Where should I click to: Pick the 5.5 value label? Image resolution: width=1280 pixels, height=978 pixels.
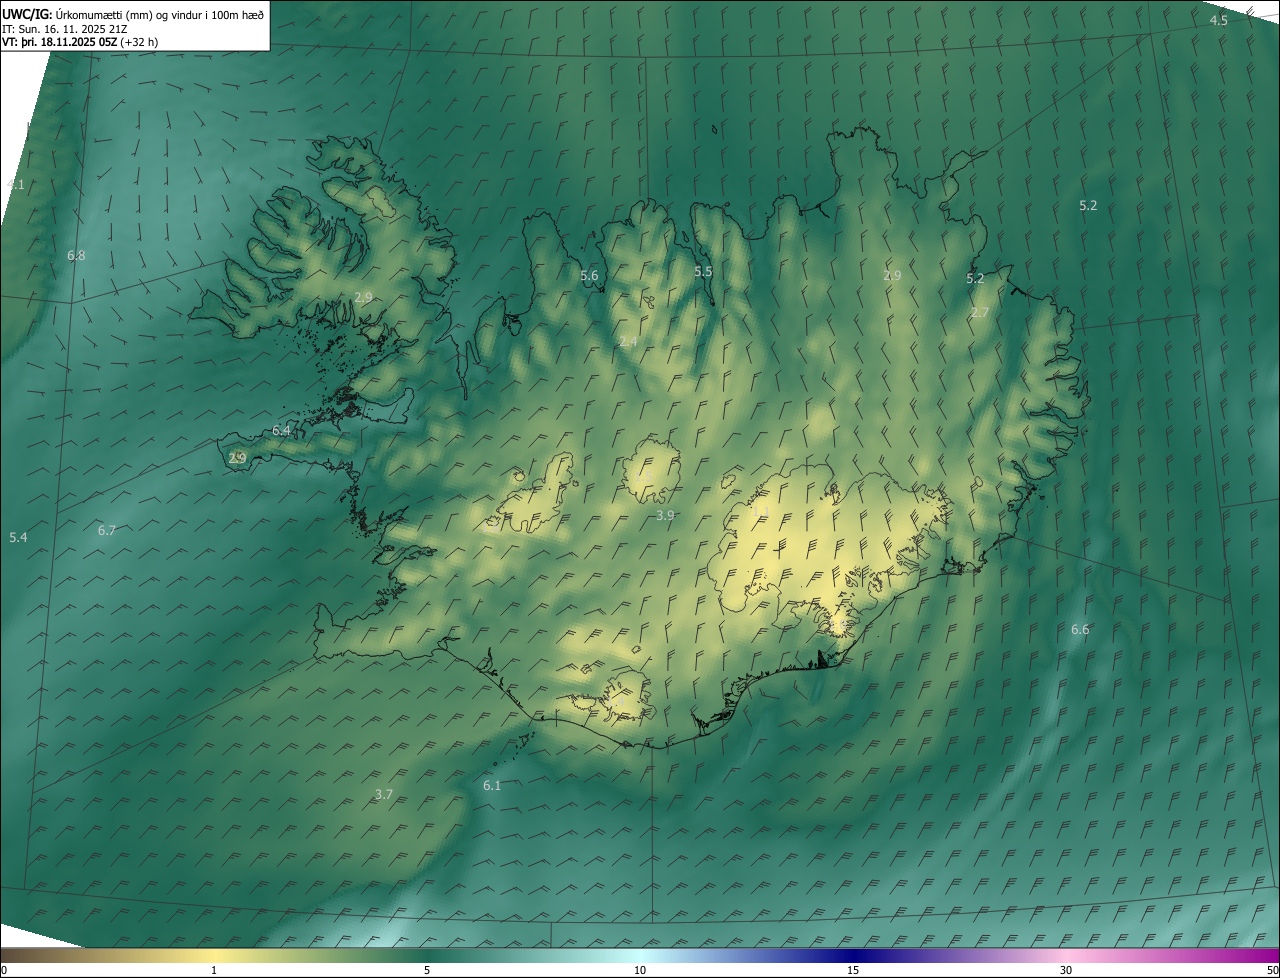point(703,272)
